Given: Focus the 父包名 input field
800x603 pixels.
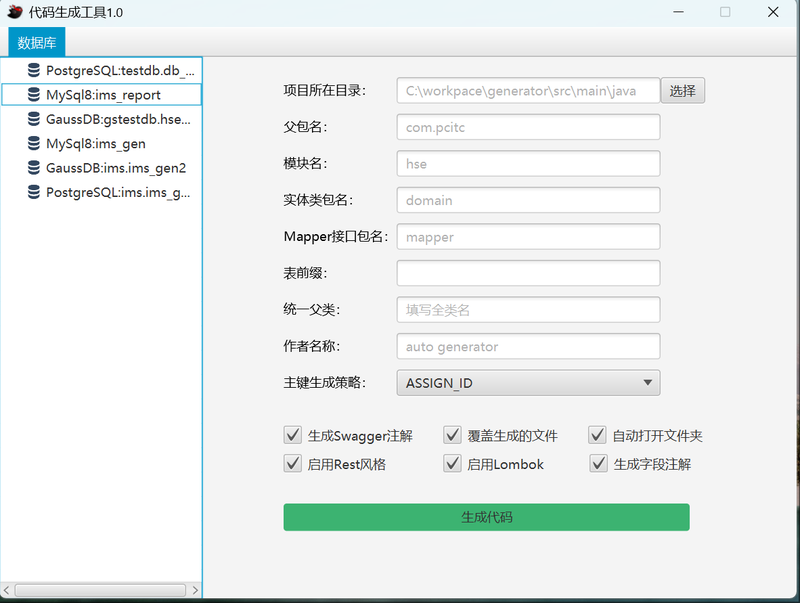Looking at the screenshot, I should click(x=528, y=127).
